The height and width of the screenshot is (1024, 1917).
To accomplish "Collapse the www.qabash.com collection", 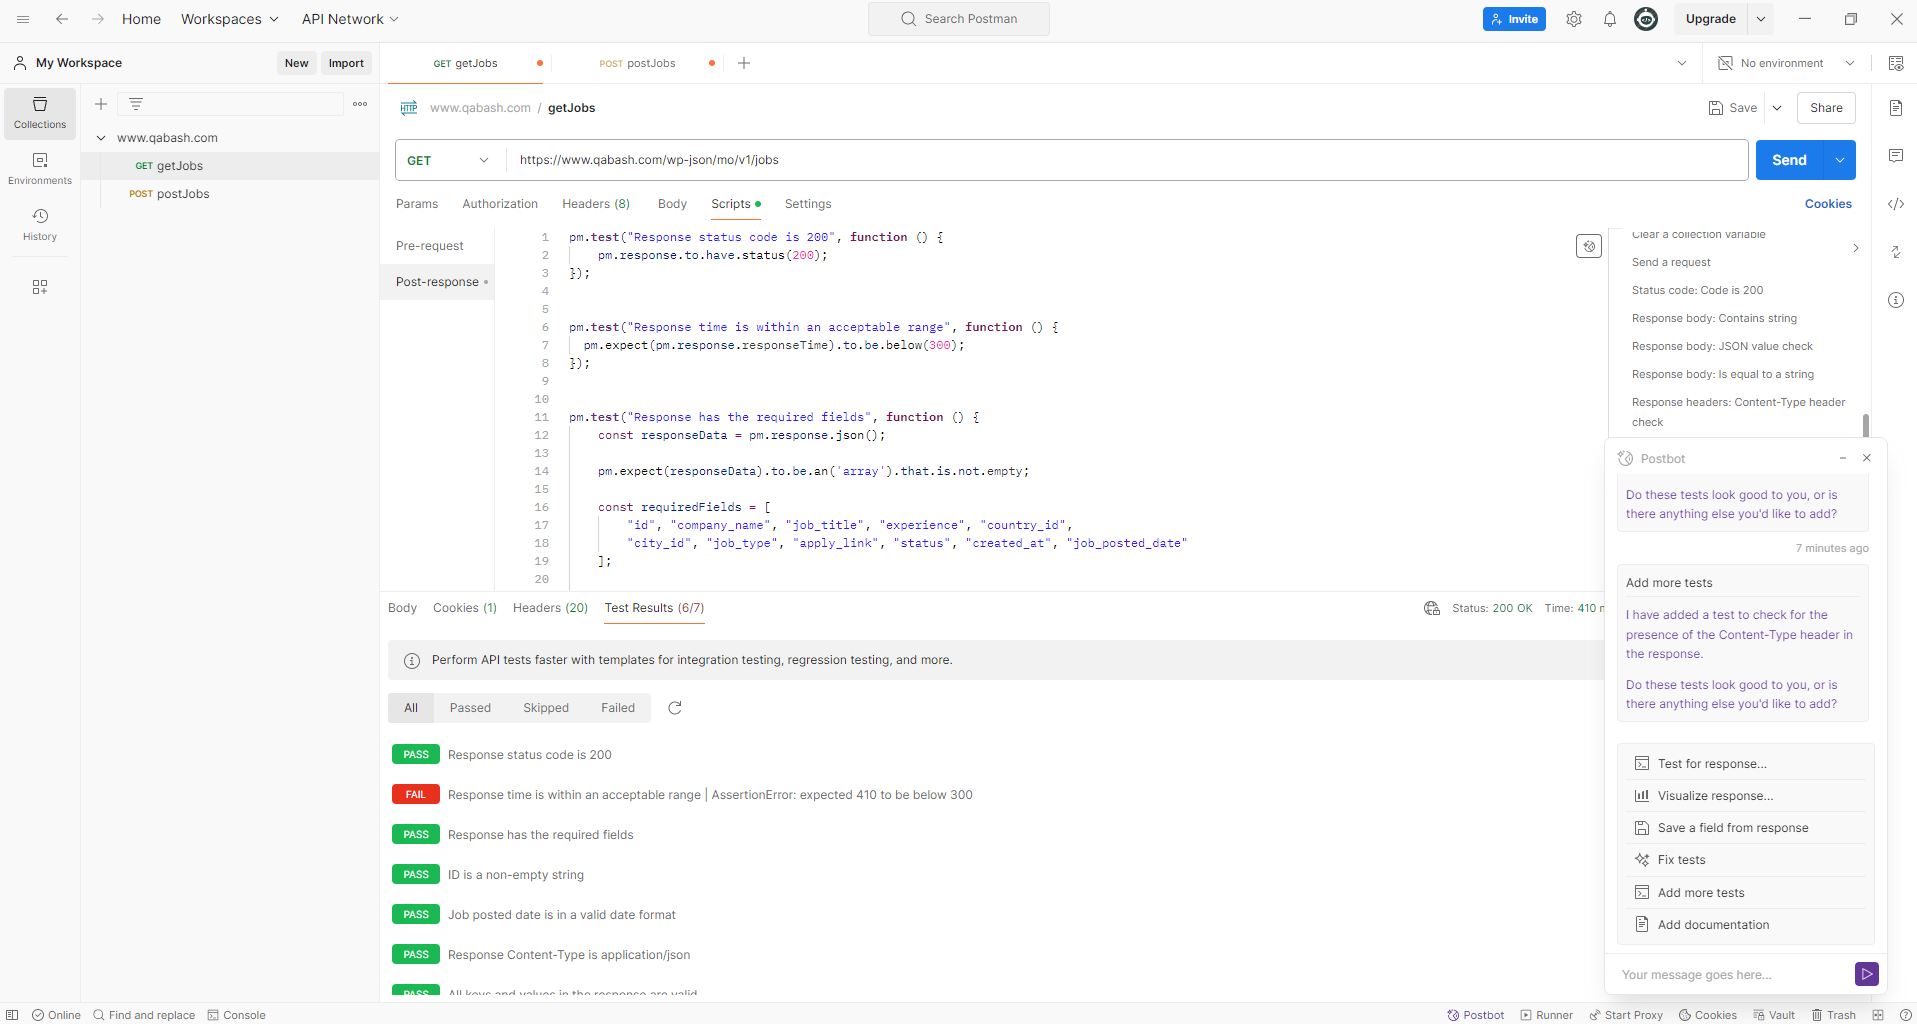I will coord(101,138).
